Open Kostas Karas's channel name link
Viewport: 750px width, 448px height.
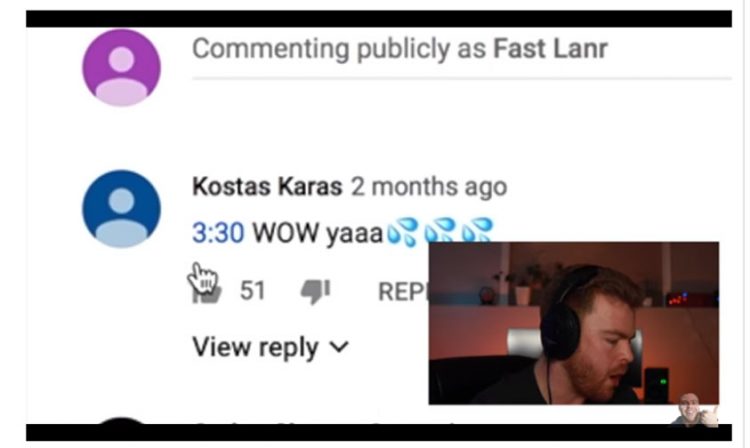pyautogui.click(x=267, y=186)
